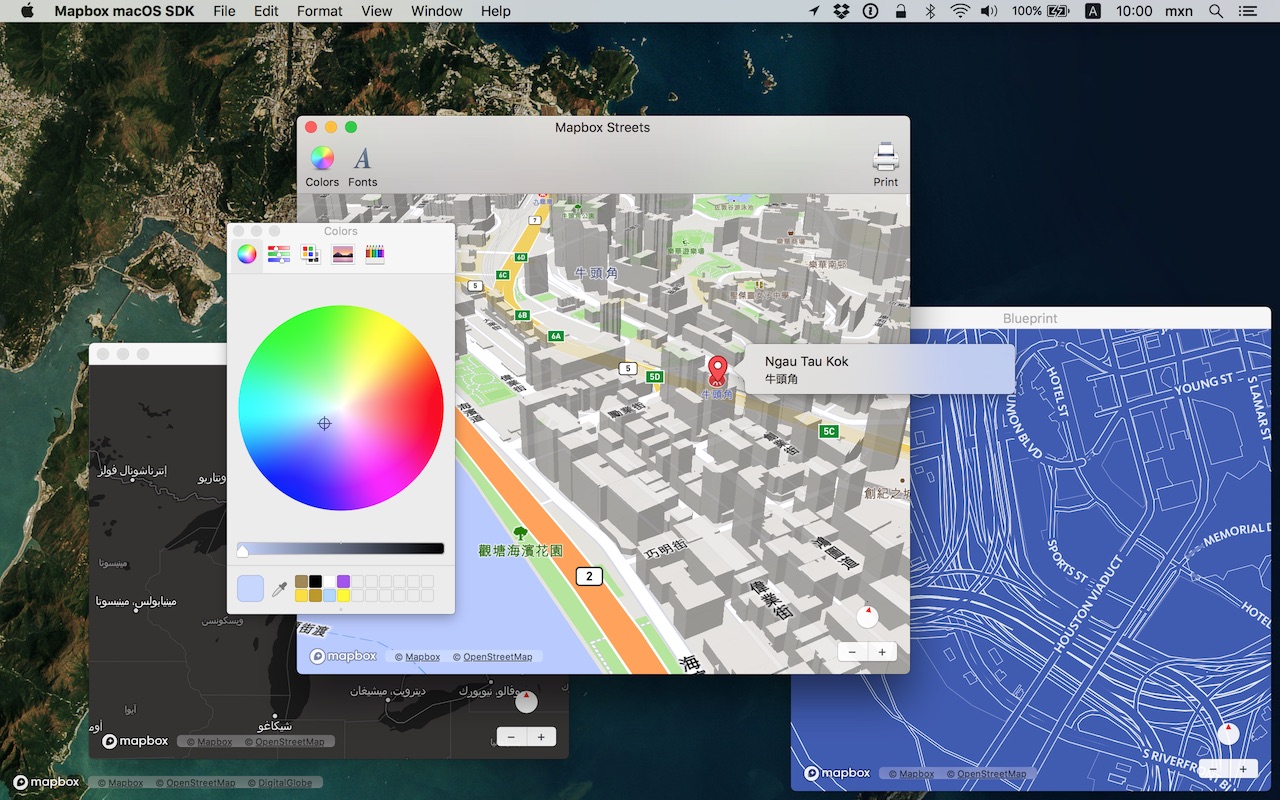The width and height of the screenshot is (1280, 800).
Task: Click the brightness slider in Colors panel
Action: tap(341, 548)
